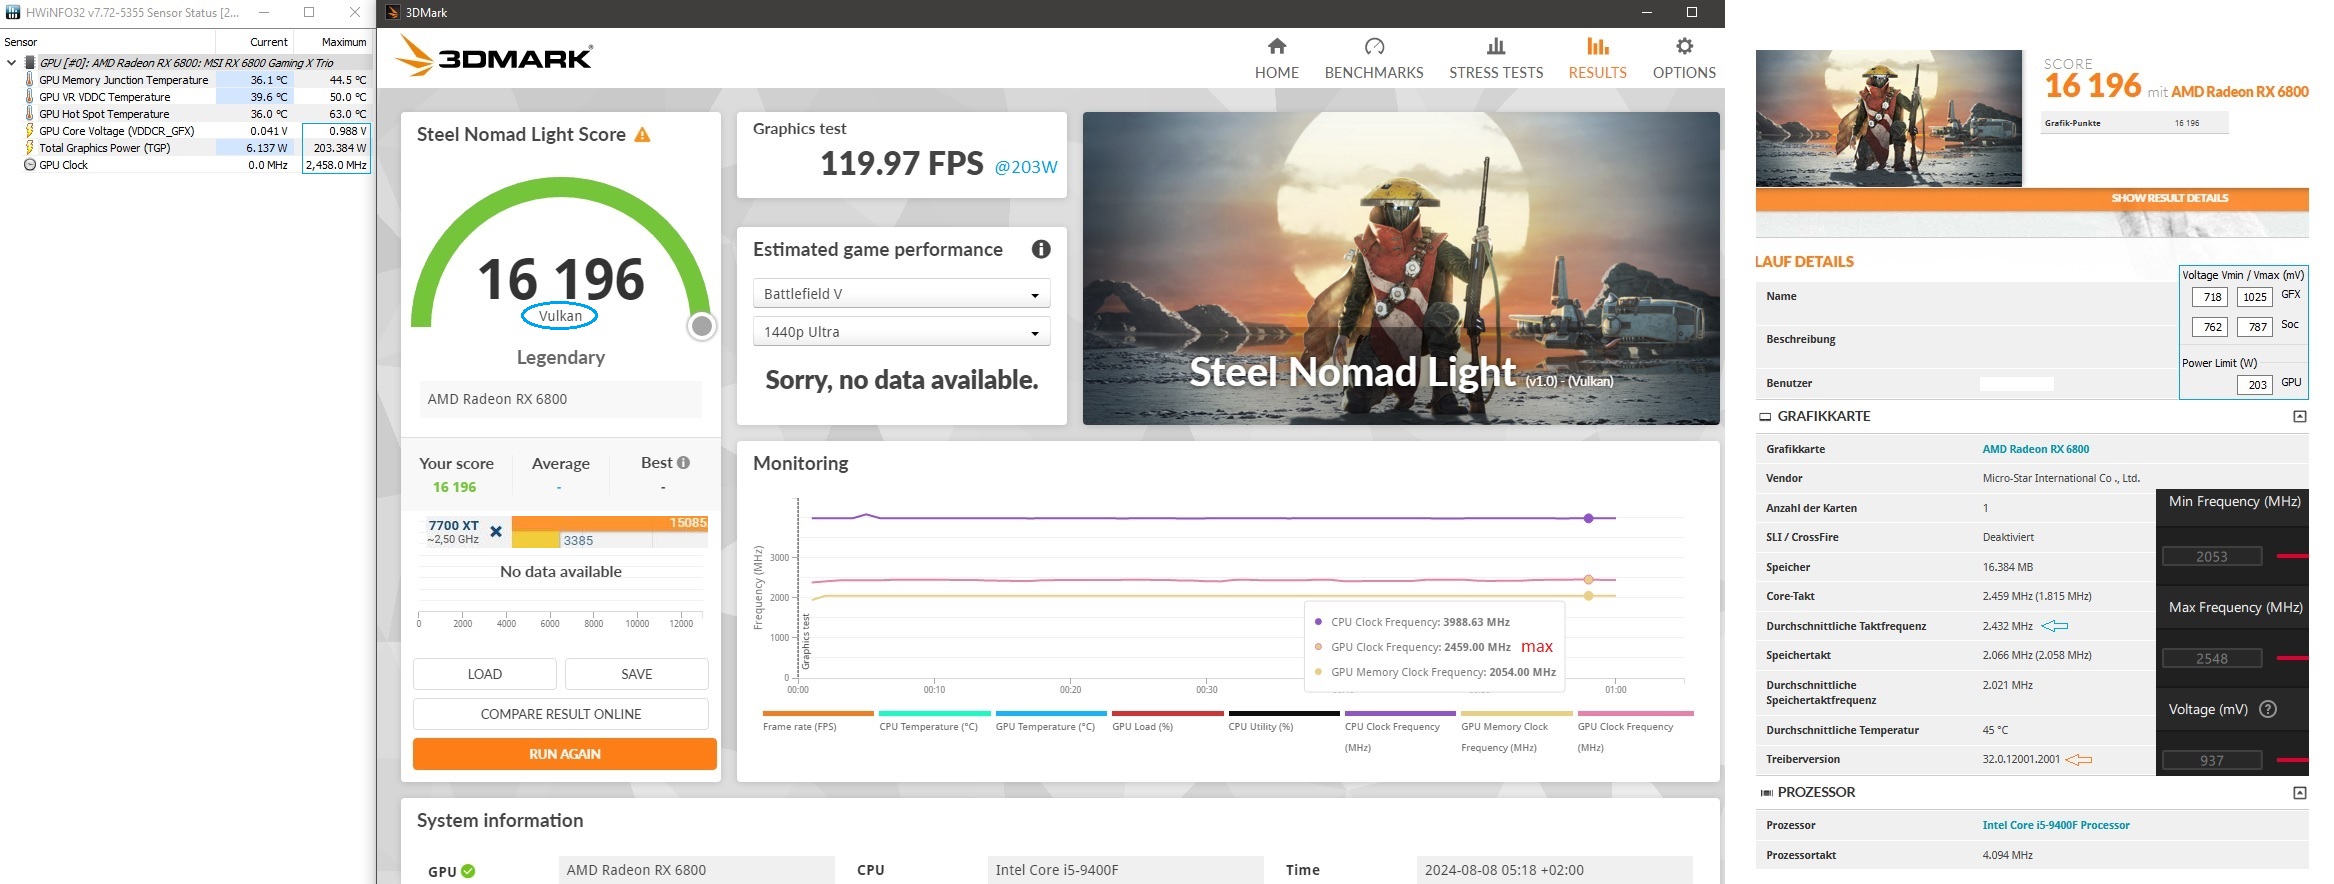This screenshot has height=884, width=2334.
Task: Click the Voltage red slider
Action: tap(2292, 760)
